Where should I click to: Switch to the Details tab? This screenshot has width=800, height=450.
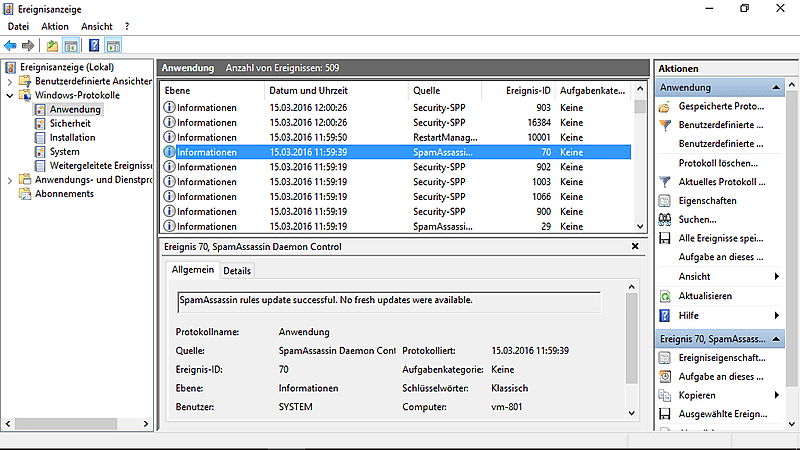(237, 271)
